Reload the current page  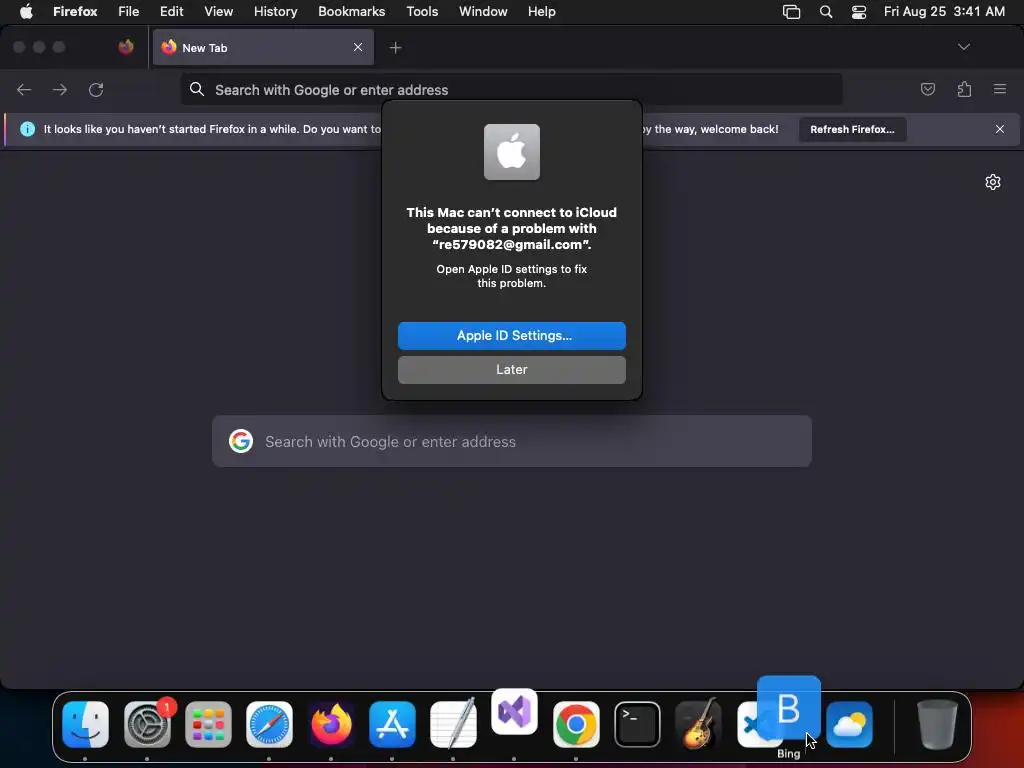click(96, 89)
